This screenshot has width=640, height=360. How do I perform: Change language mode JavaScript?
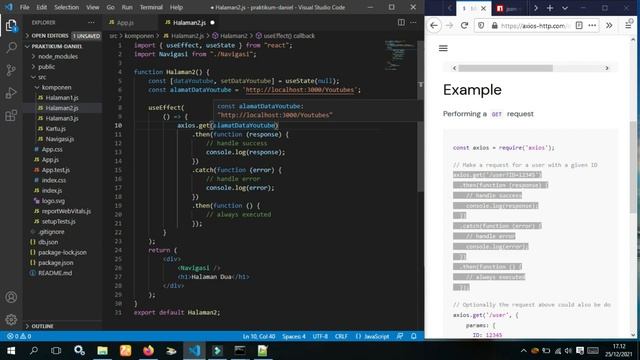372,336
